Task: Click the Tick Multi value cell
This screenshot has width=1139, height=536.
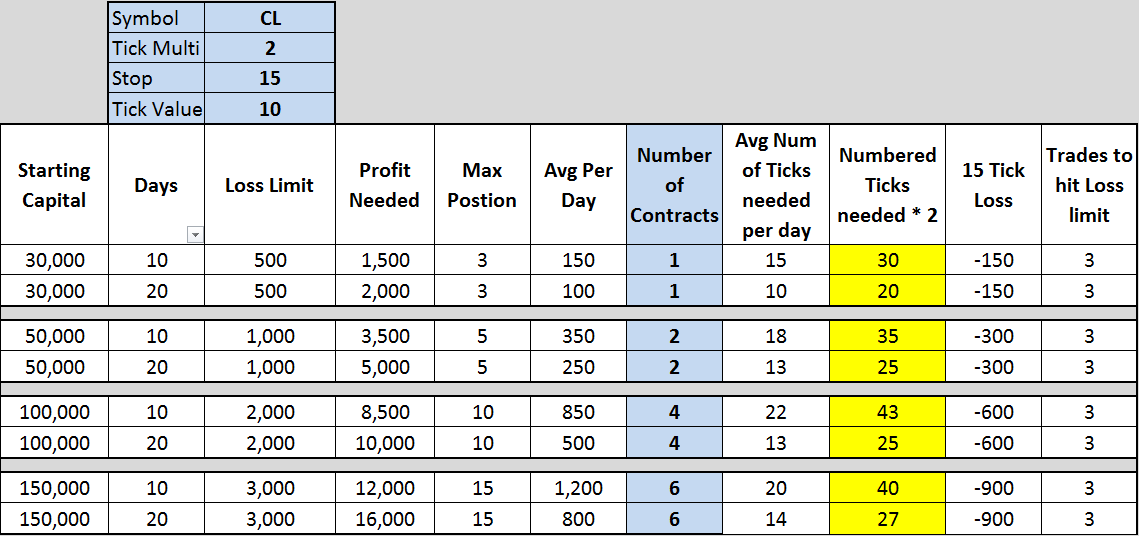Action: tap(270, 49)
